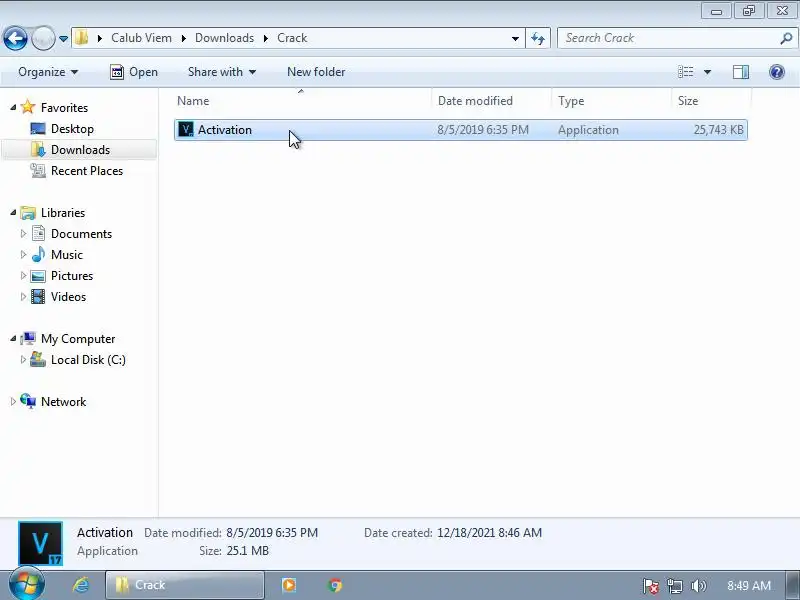Create a New folder
The width and height of the screenshot is (800, 600).
pyautogui.click(x=316, y=72)
